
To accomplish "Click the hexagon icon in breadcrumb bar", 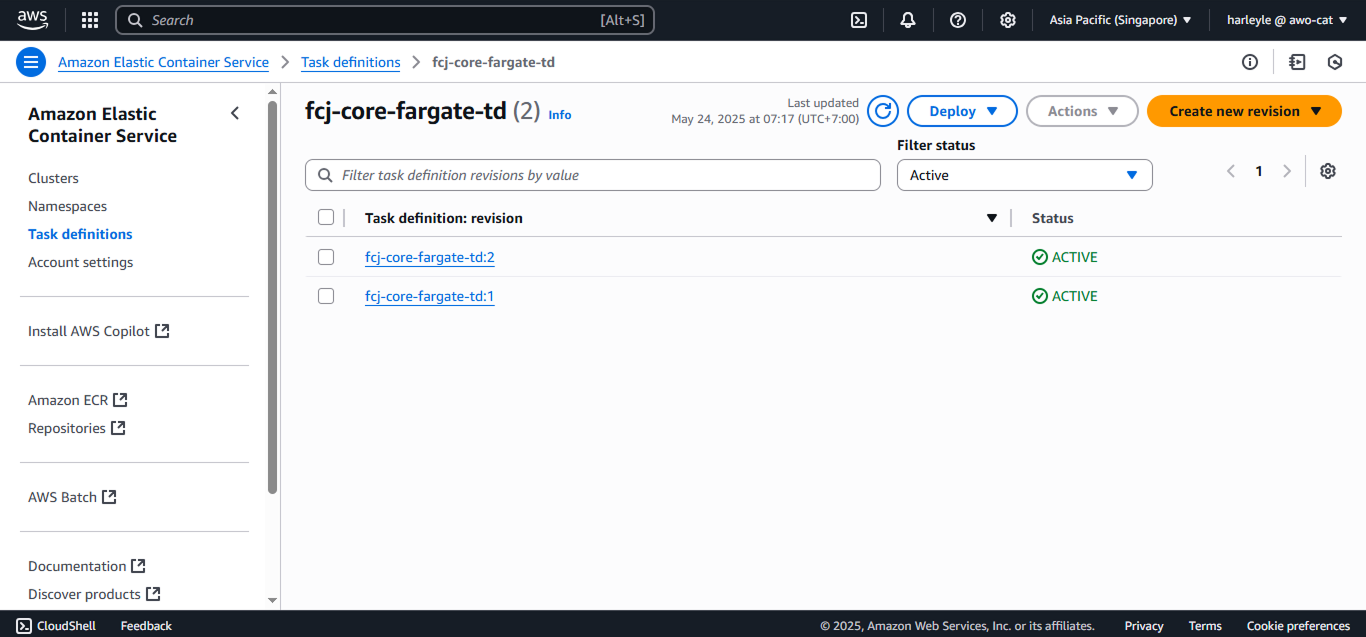I will point(1335,62).
